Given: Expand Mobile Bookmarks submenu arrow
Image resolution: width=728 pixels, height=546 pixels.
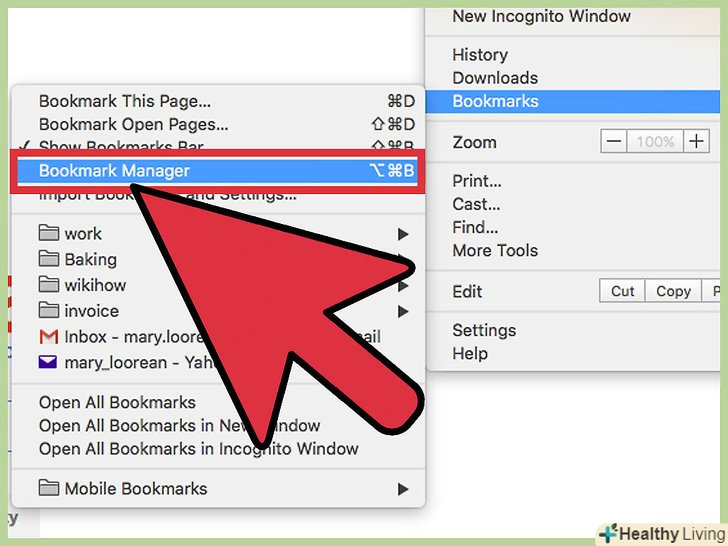Looking at the screenshot, I should 403,489.
